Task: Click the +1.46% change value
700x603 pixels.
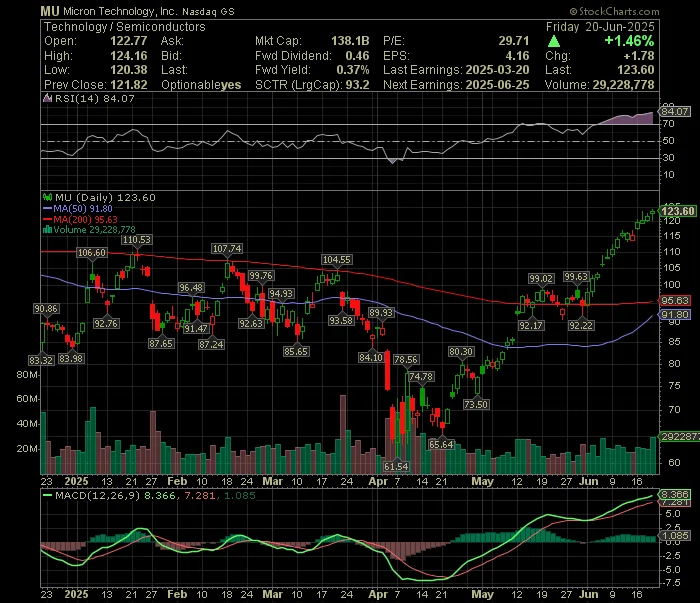Action: pos(629,41)
